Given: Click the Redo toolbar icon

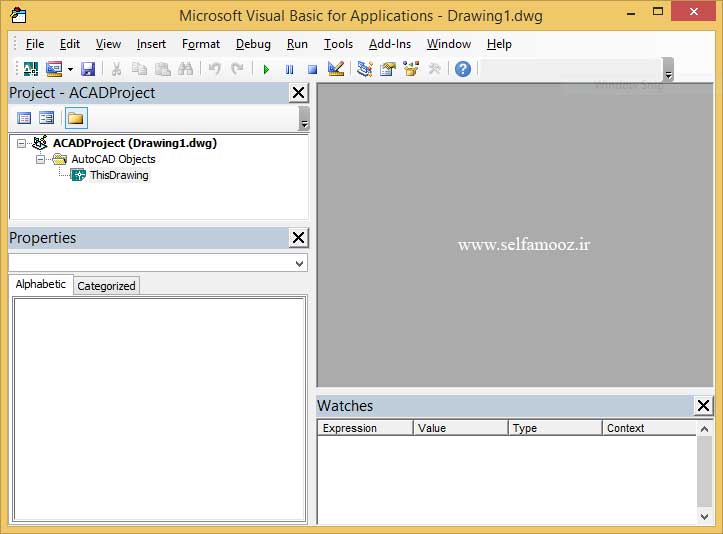Looking at the screenshot, I should [x=237, y=69].
